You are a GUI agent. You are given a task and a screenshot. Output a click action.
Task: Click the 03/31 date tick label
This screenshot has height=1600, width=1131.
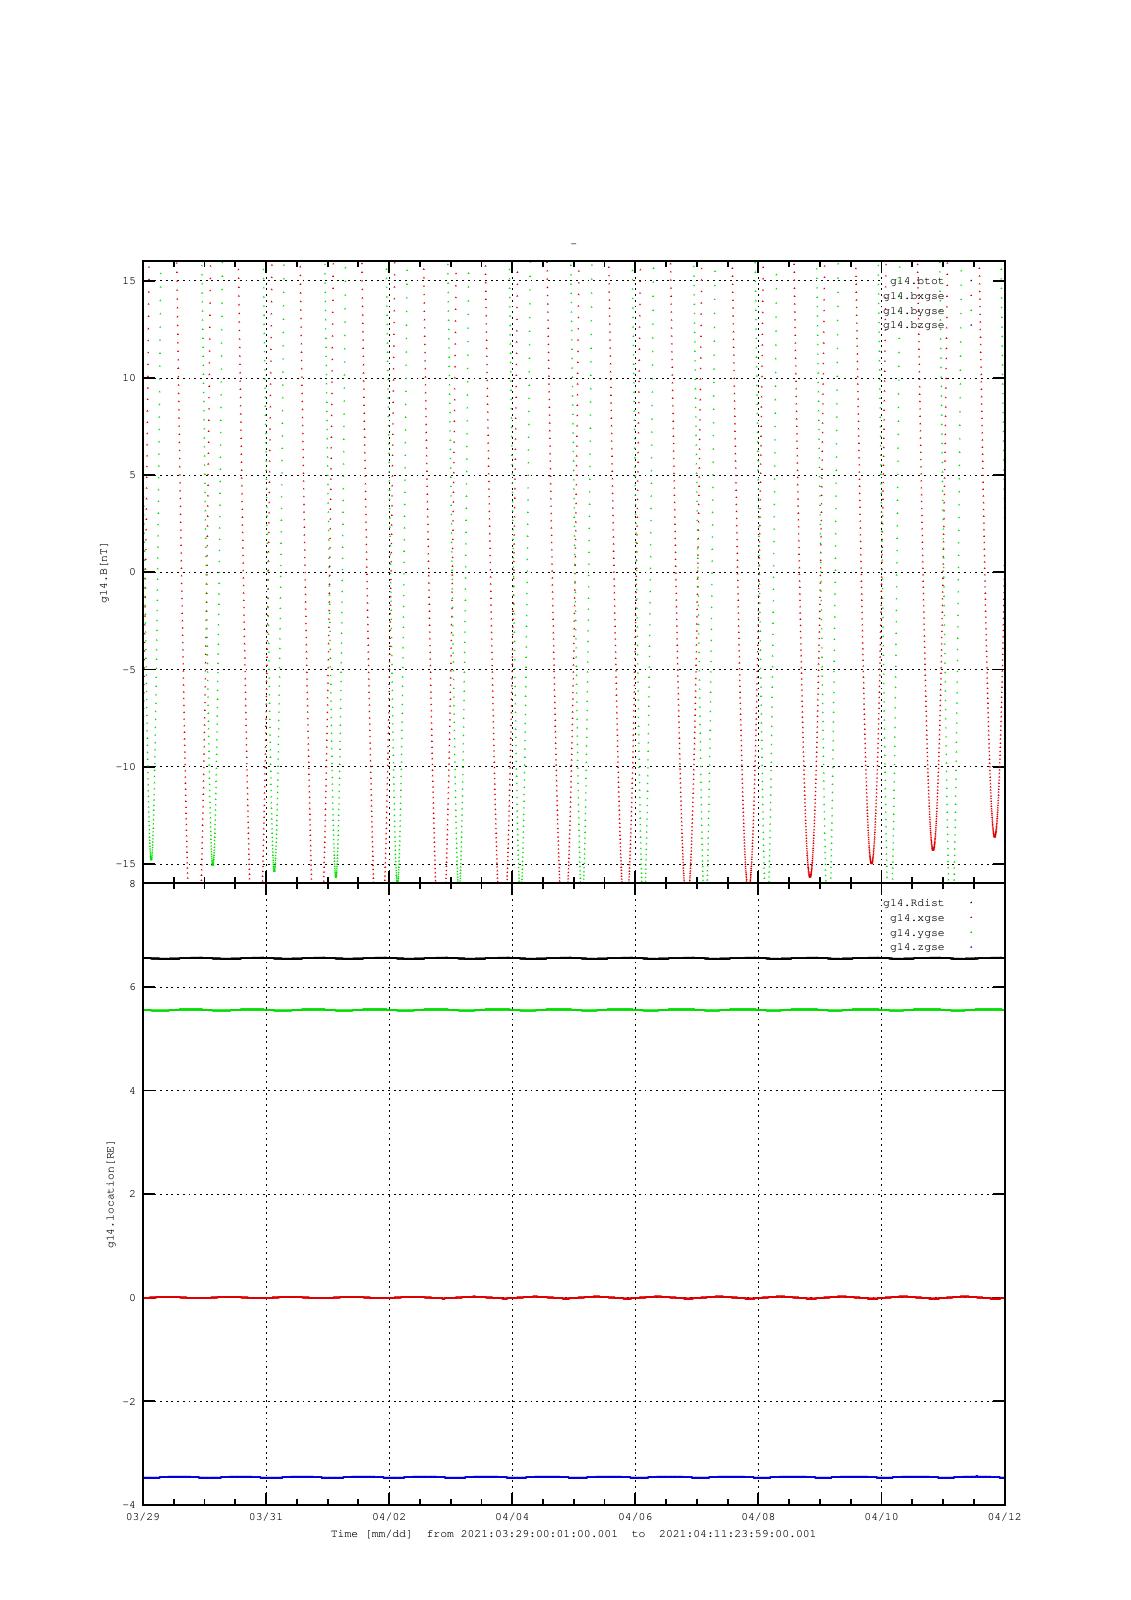(x=266, y=1517)
